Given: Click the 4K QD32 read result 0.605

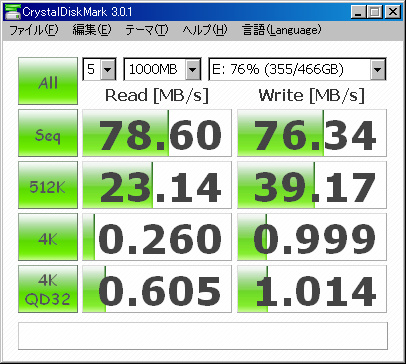Looking at the screenshot, I should click(157, 289).
